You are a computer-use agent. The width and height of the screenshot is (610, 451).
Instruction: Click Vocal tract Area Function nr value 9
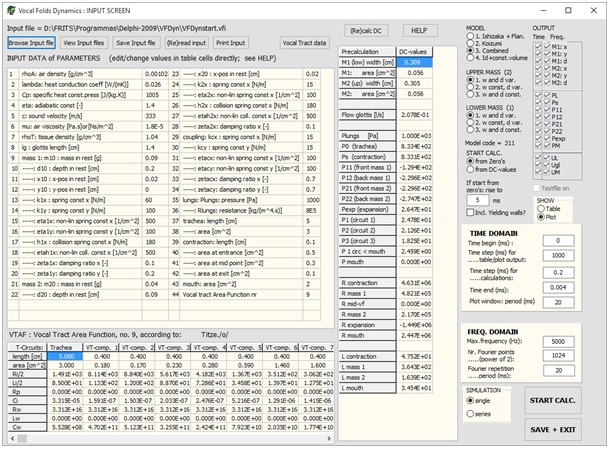tap(312, 295)
